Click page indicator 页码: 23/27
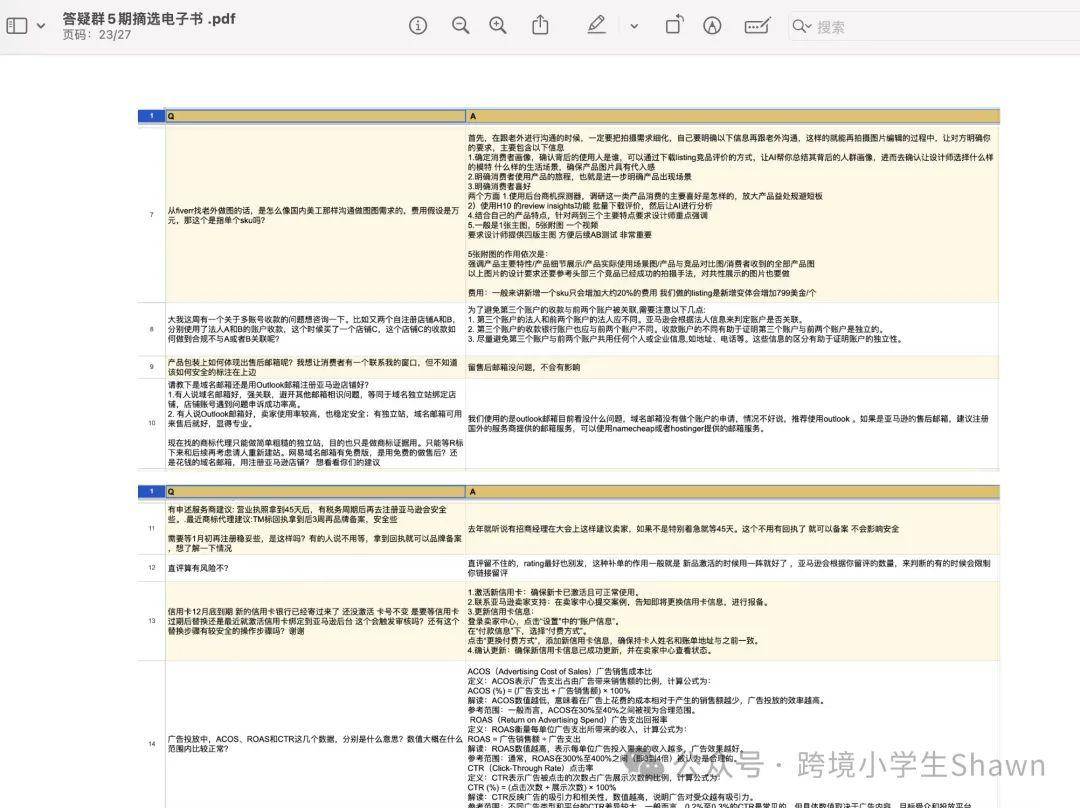1080x808 pixels. coord(96,34)
